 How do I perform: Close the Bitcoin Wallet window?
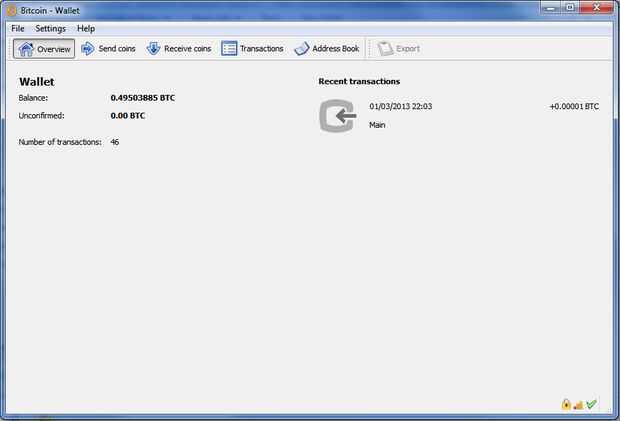click(x=597, y=8)
